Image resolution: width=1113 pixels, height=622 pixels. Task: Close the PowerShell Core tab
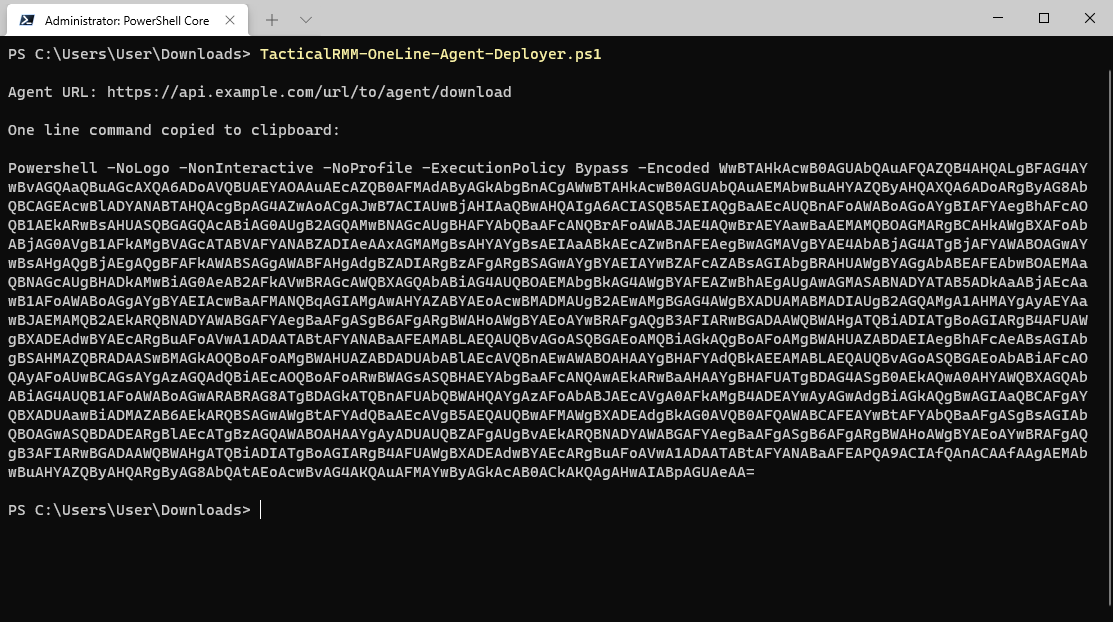pos(230,20)
